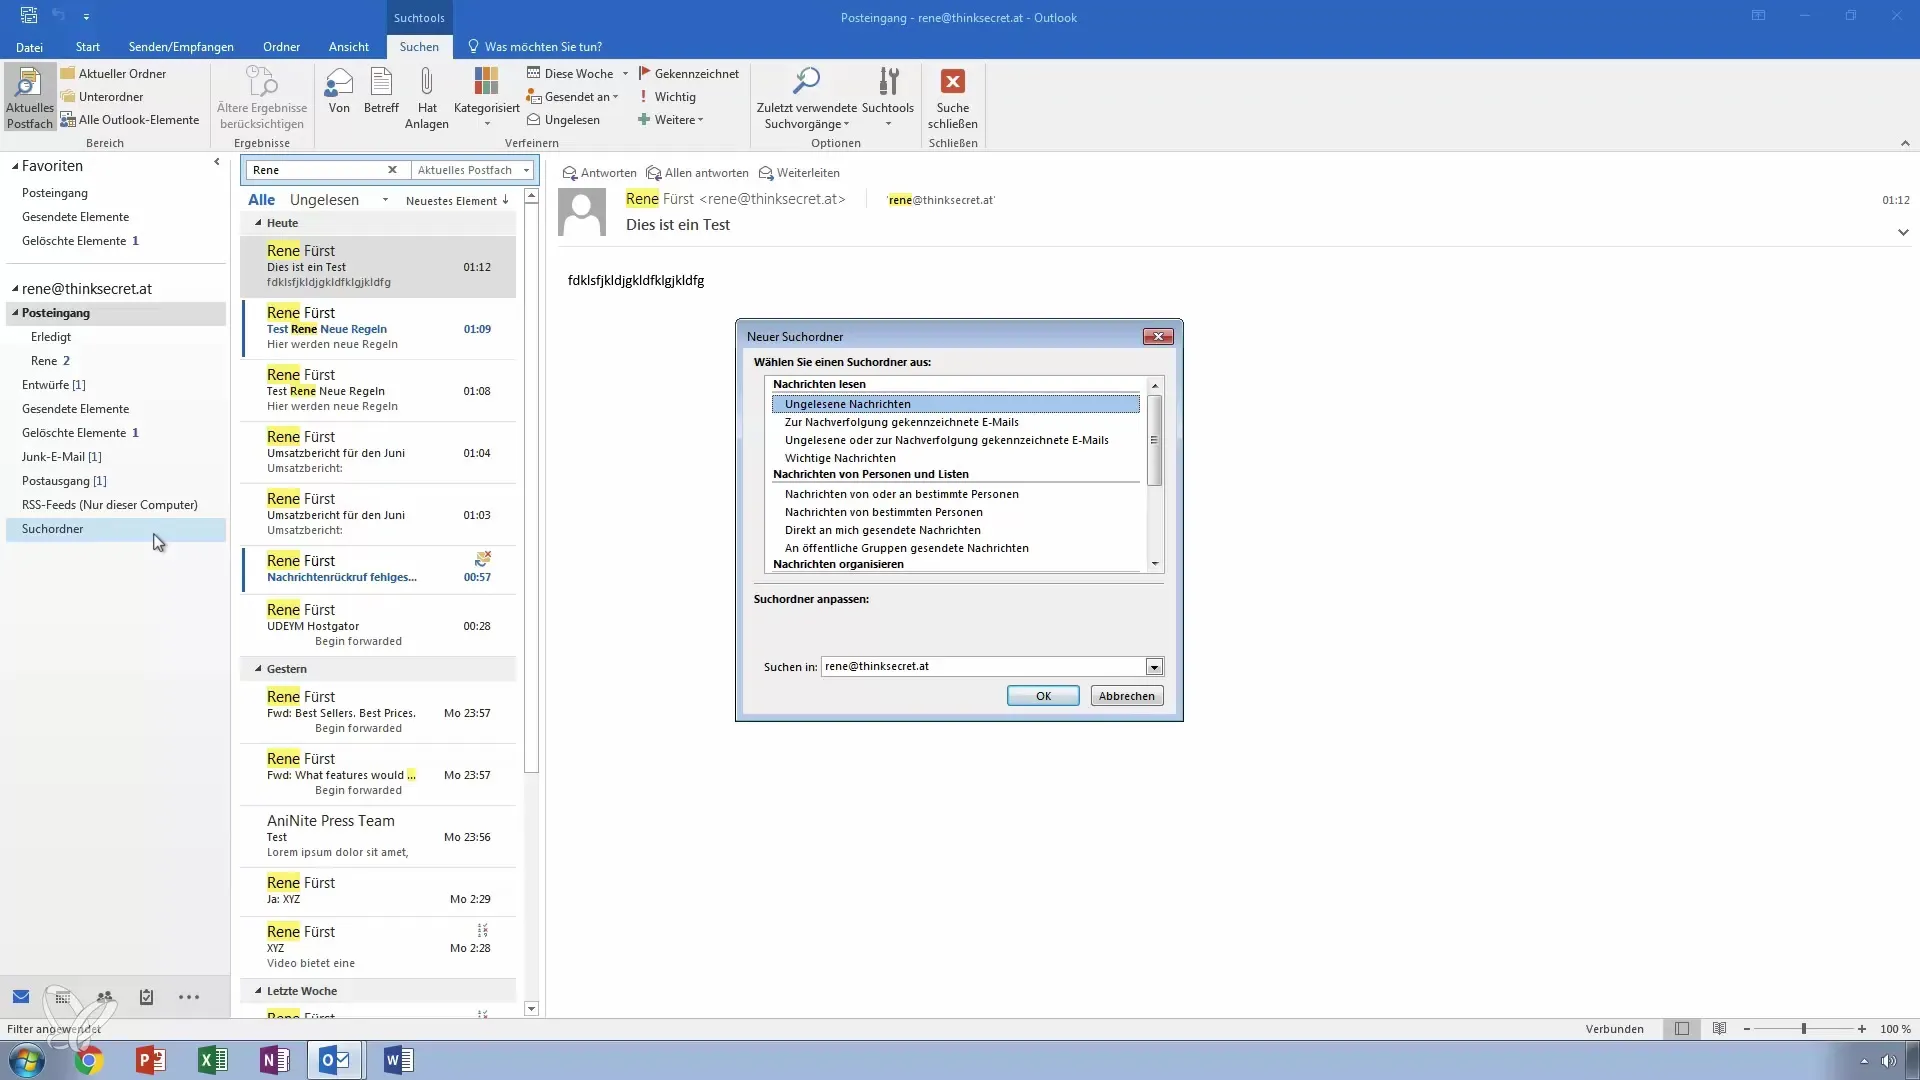Choose Alle Outlook-Elemente search scope
The width and height of the screenshot is (1920, 1080).
[x=130, y=120]
